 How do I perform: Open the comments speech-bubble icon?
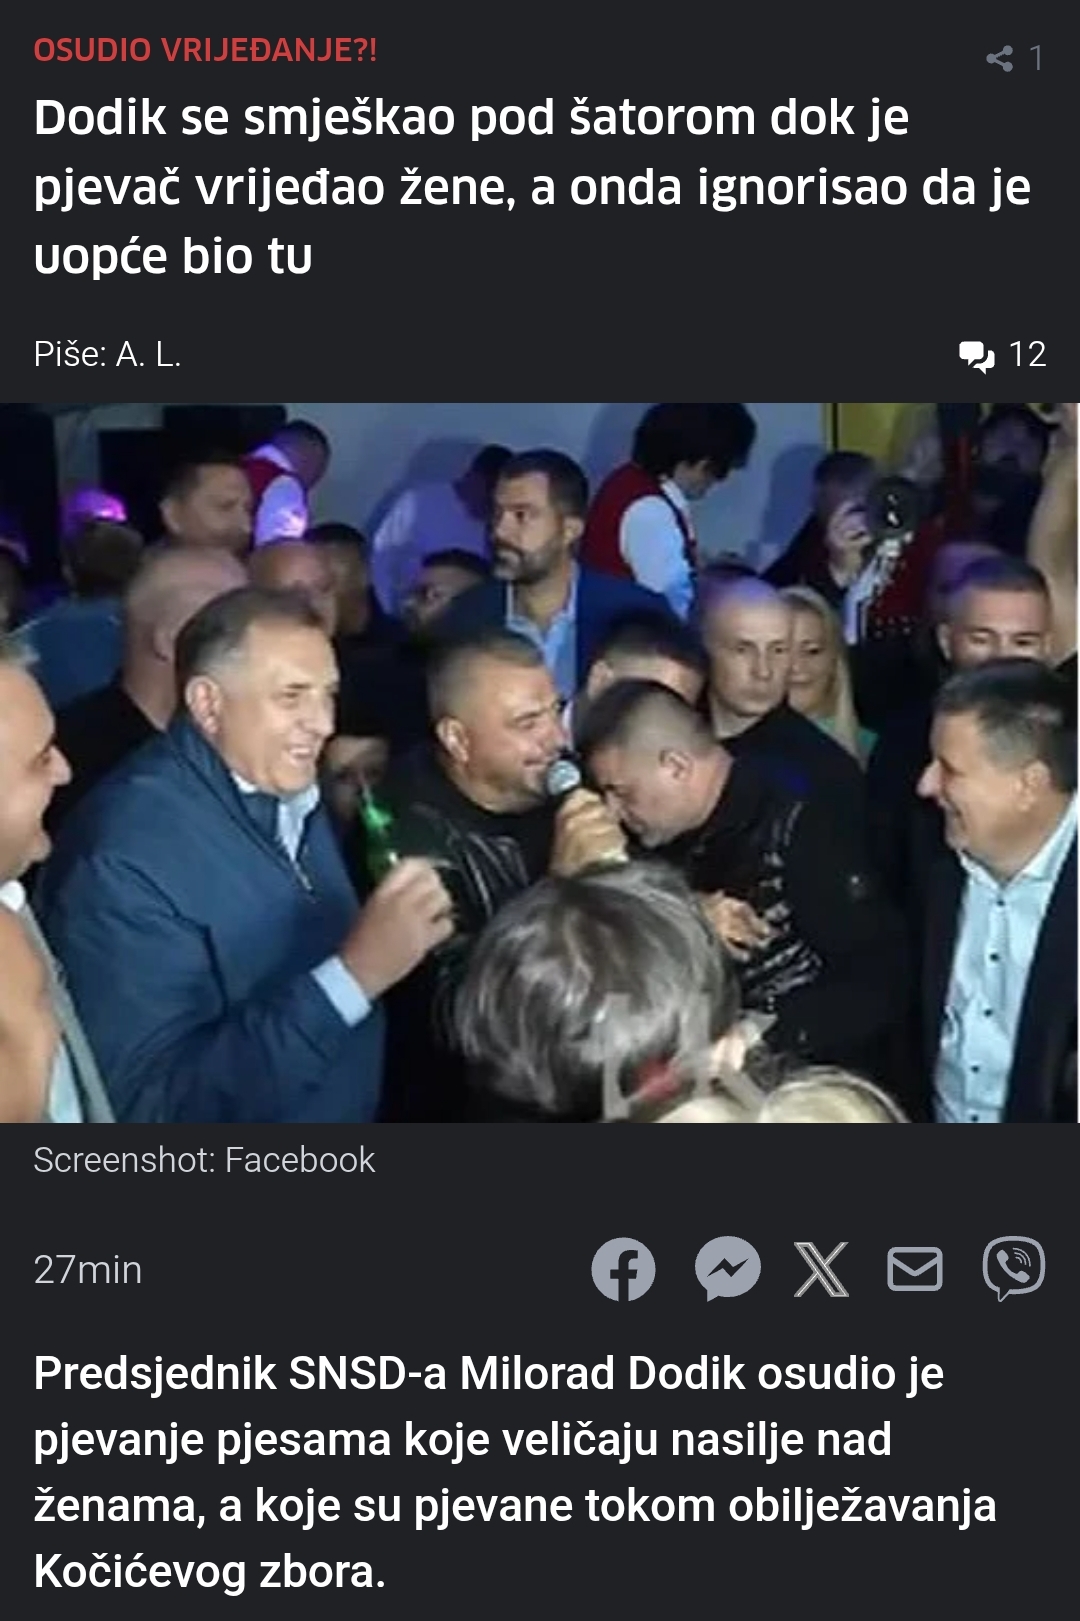click(x=976, y=355)
